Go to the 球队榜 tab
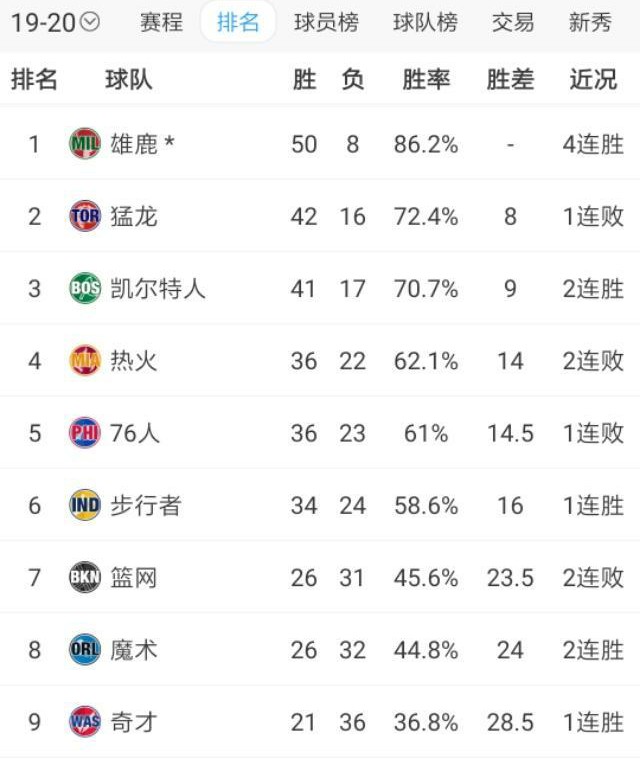This screenshot has width=640, height=759. tap(425, 22)
